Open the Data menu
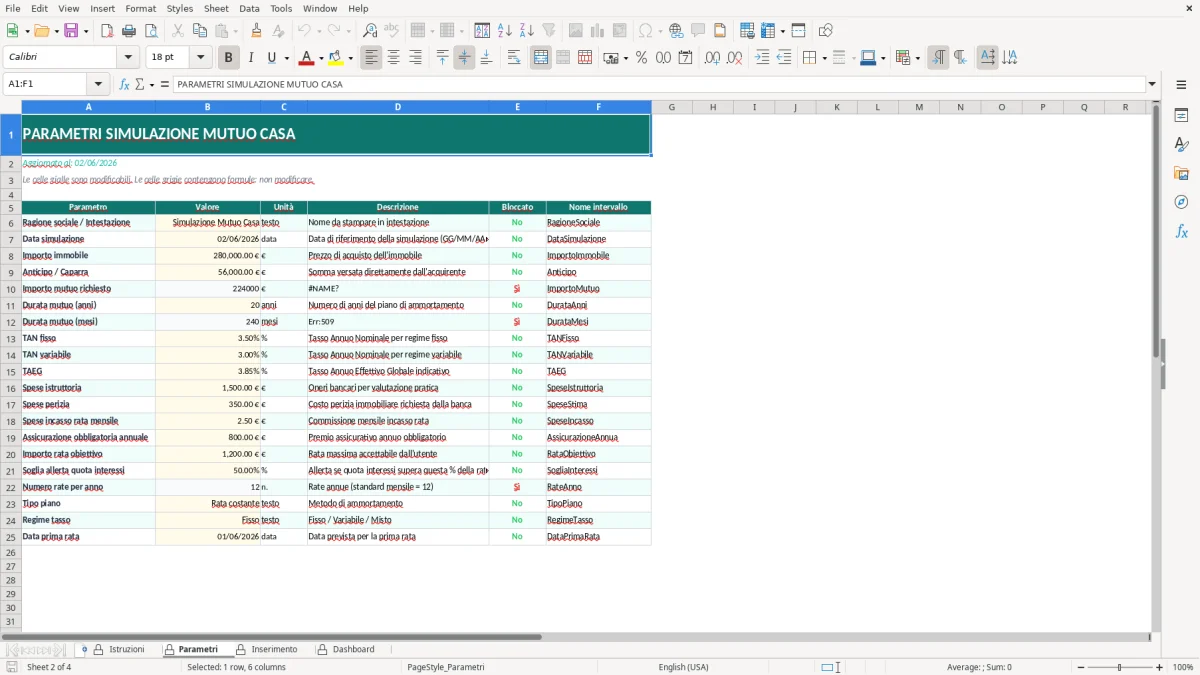This screenshot has width=1200, height=675. (x=249, y=8)
